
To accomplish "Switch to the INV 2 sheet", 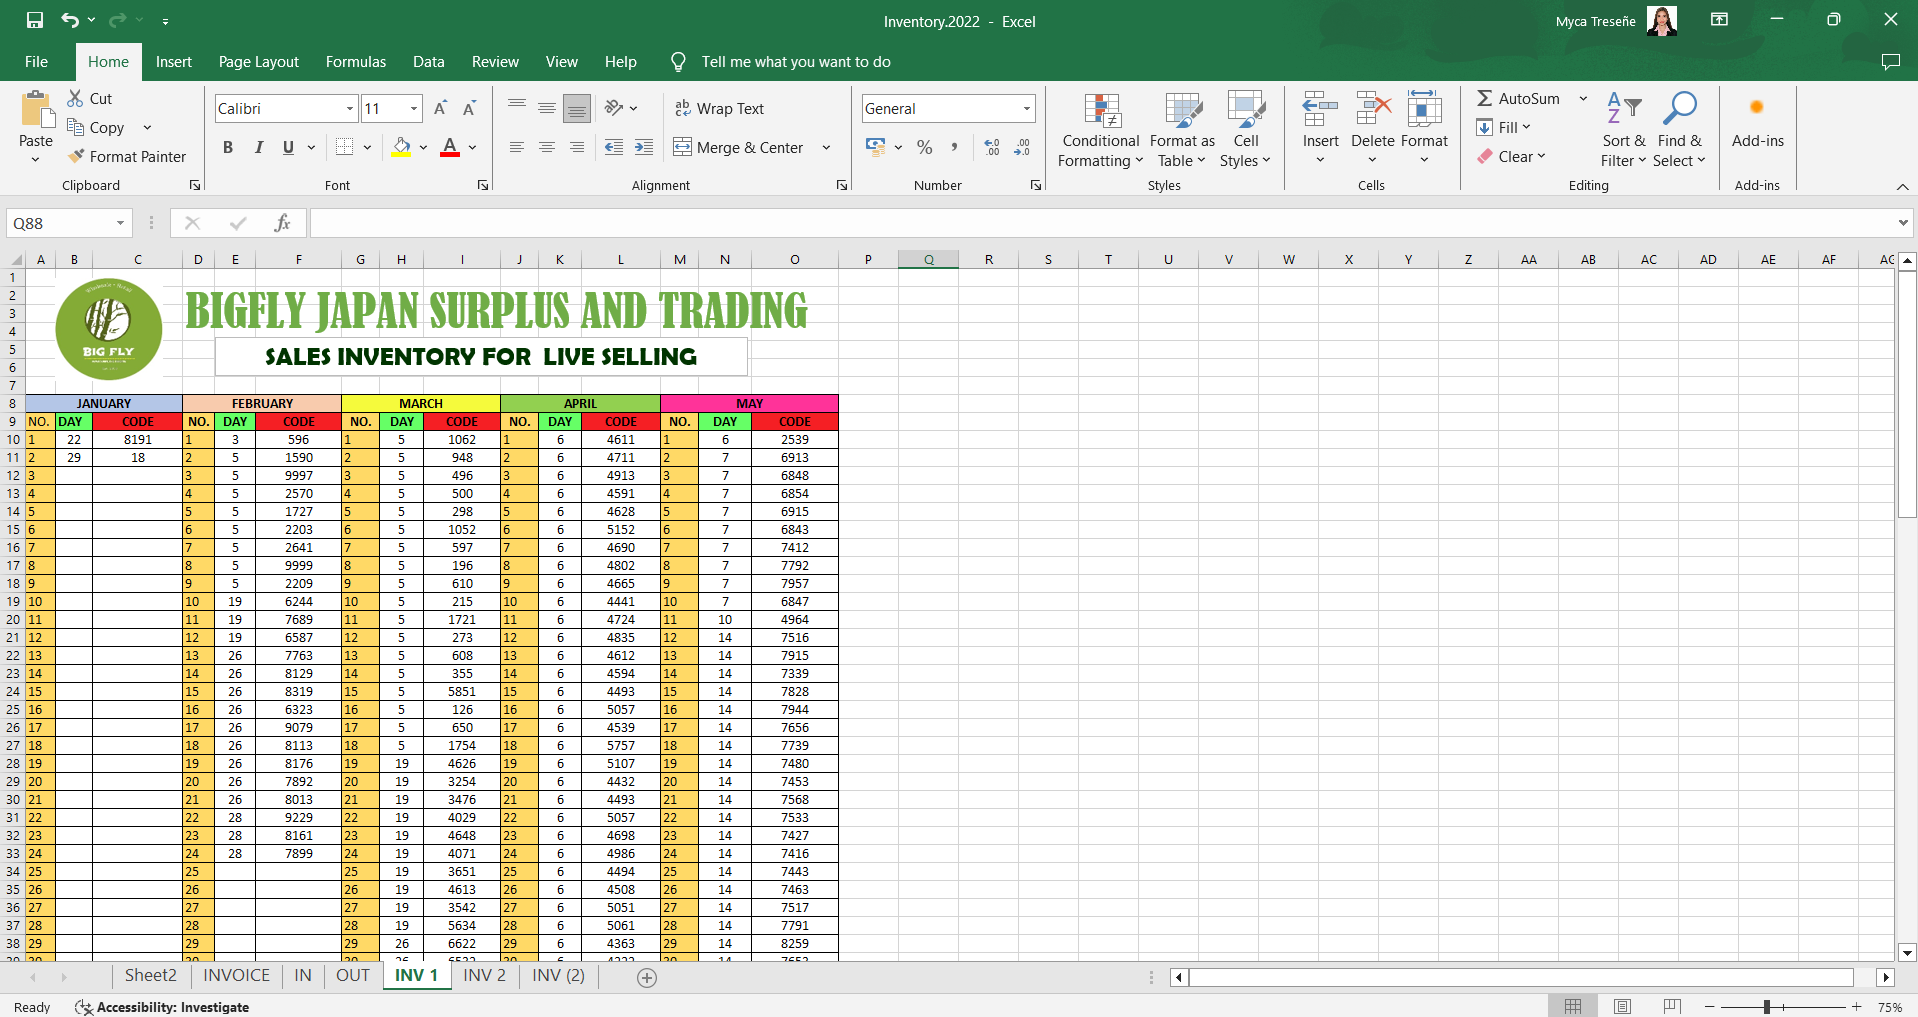I will click(485, 976).
